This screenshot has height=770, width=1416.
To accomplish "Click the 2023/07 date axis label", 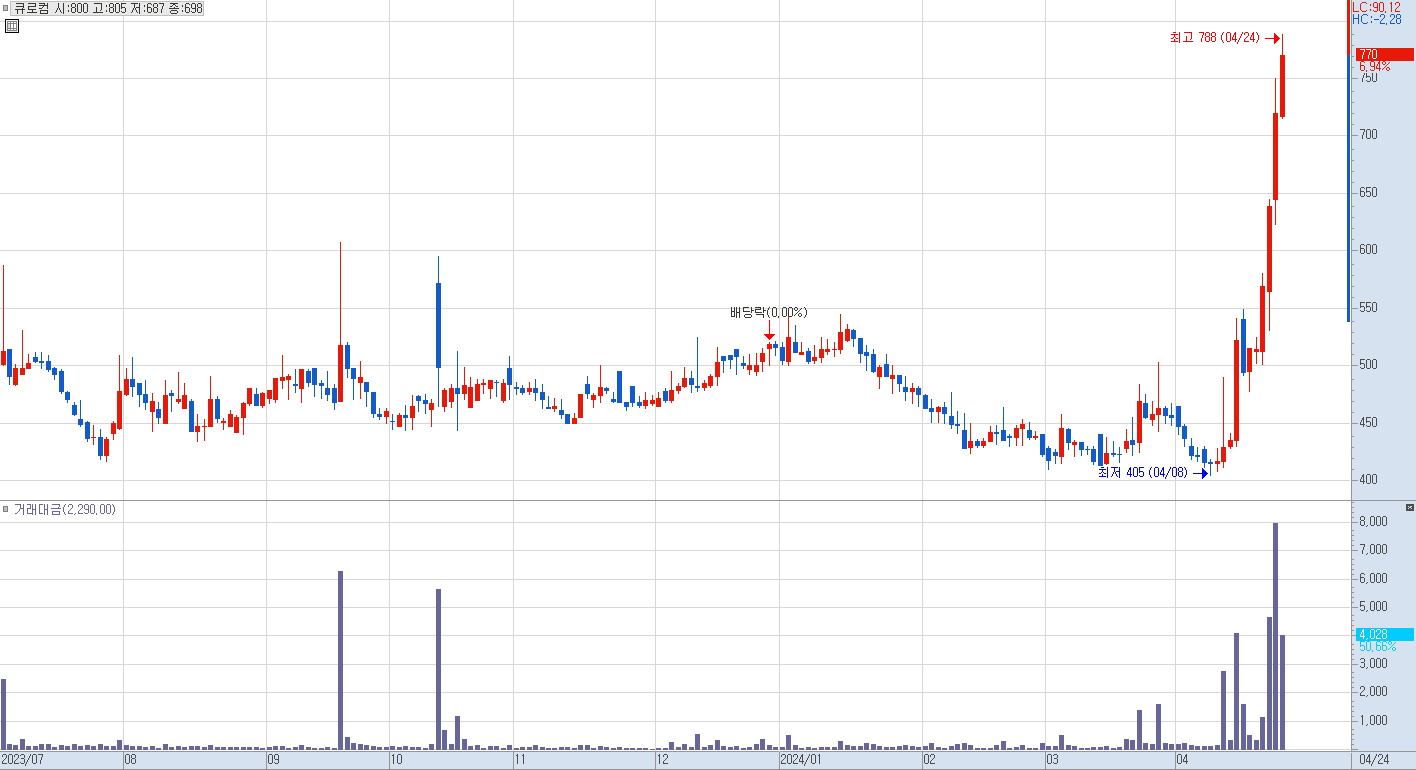I will (22, 760).
